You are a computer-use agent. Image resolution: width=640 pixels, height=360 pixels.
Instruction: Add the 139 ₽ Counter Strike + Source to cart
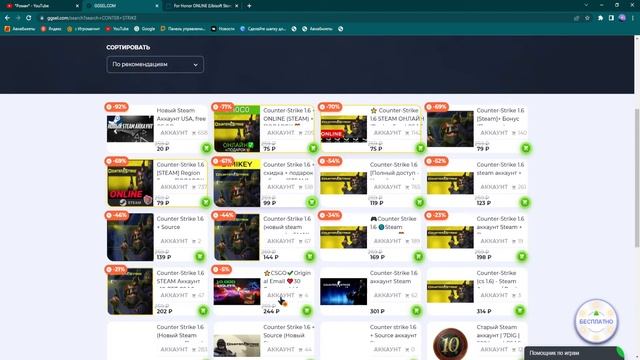click(200, 256)
